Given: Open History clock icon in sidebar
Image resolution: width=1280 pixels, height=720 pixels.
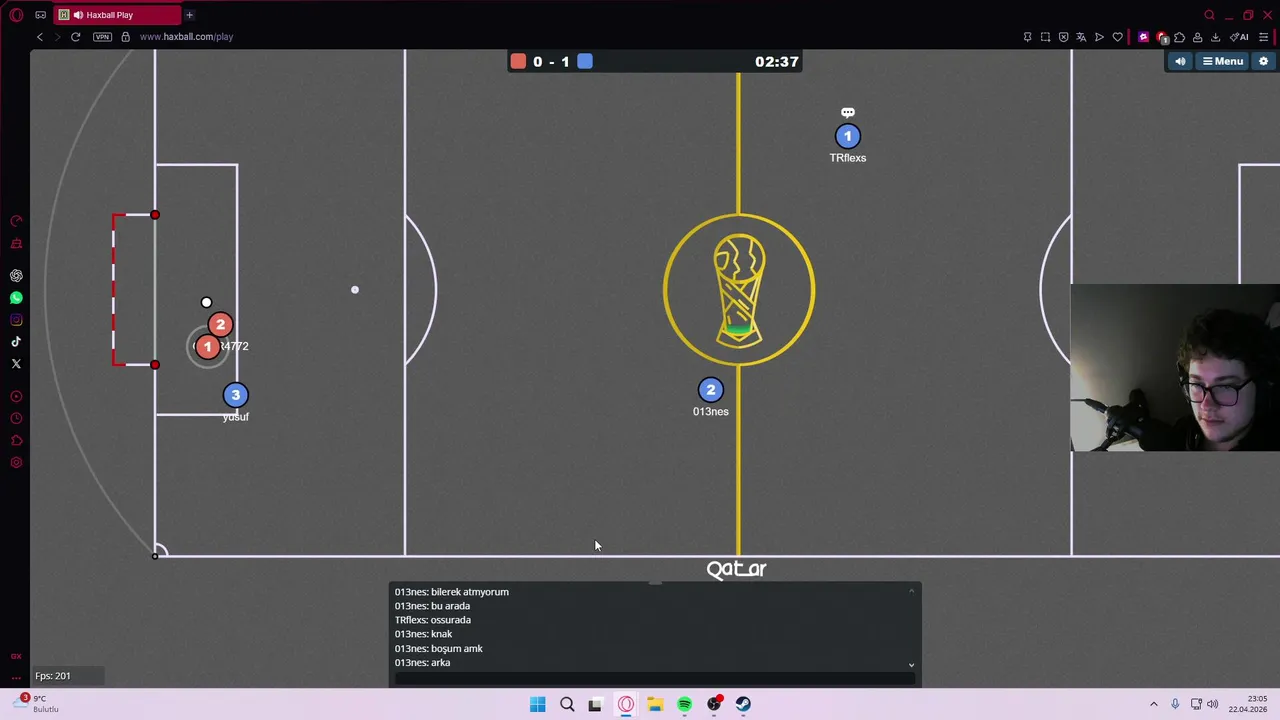Looking at the screenshot, I should point(16,419).
